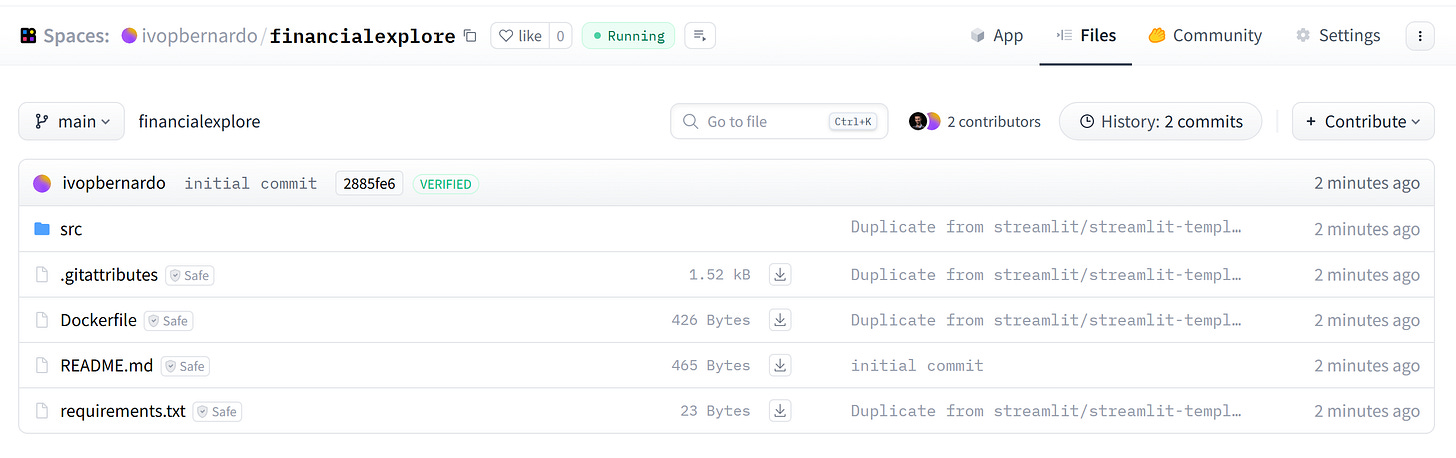Click the 465 Bytes size of README.md
This screenshot has height=458, width=1456.
tap(711, 365)
